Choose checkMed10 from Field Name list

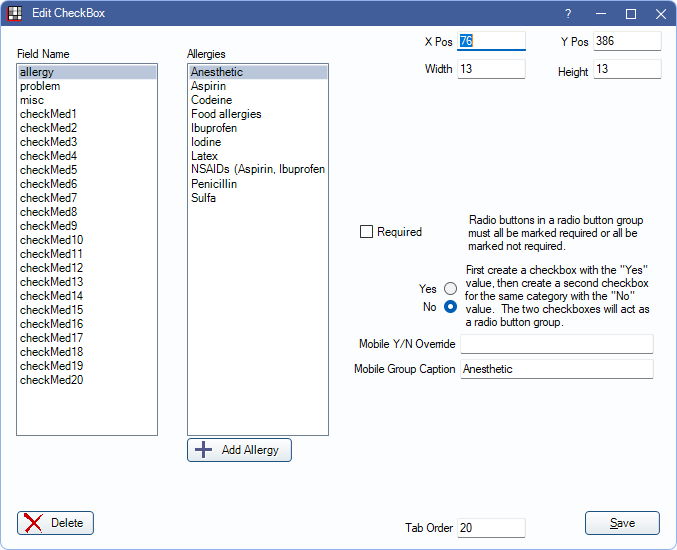[51, 240]
